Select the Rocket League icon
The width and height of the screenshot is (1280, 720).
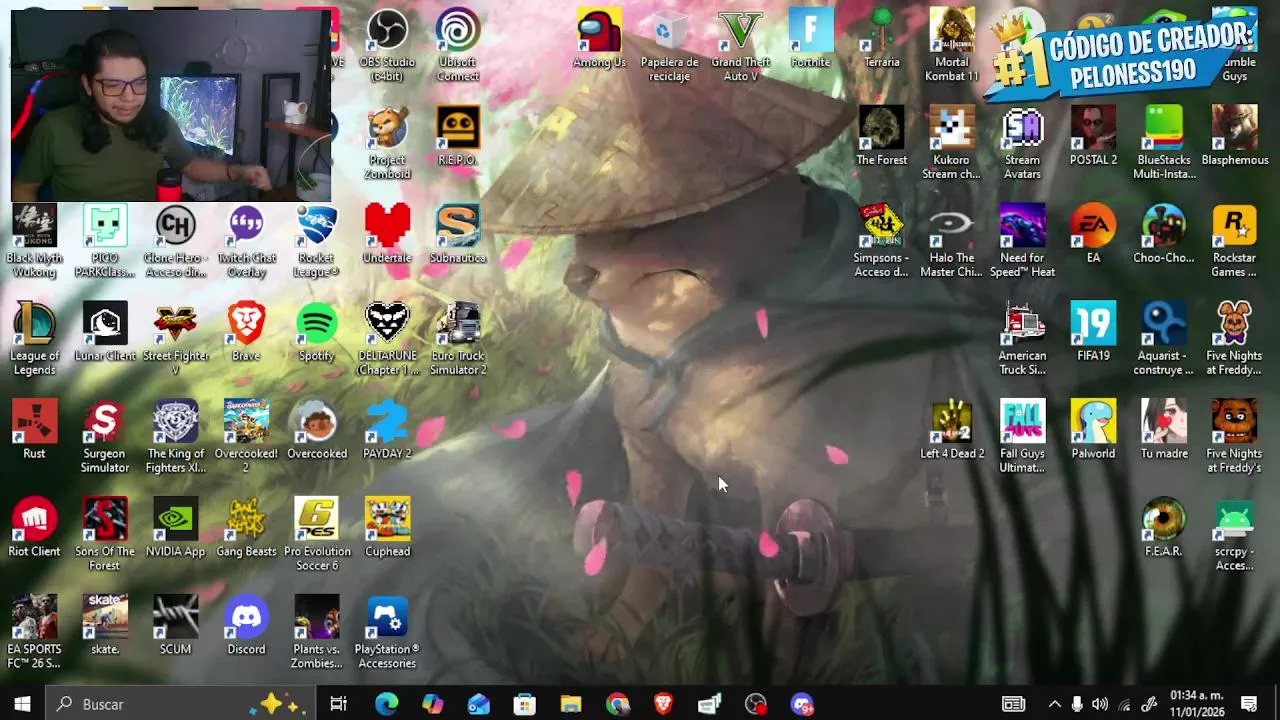coord(317,240)
